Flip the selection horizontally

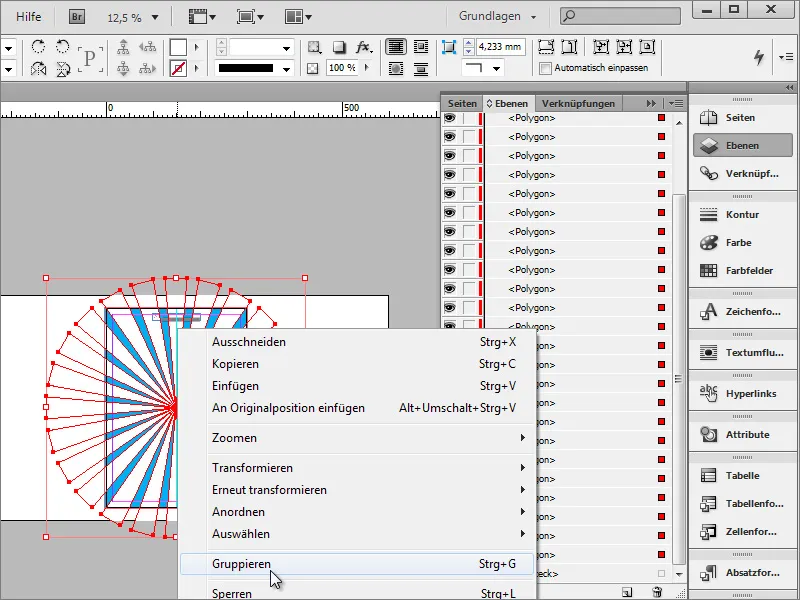click(x=38, y=68)
